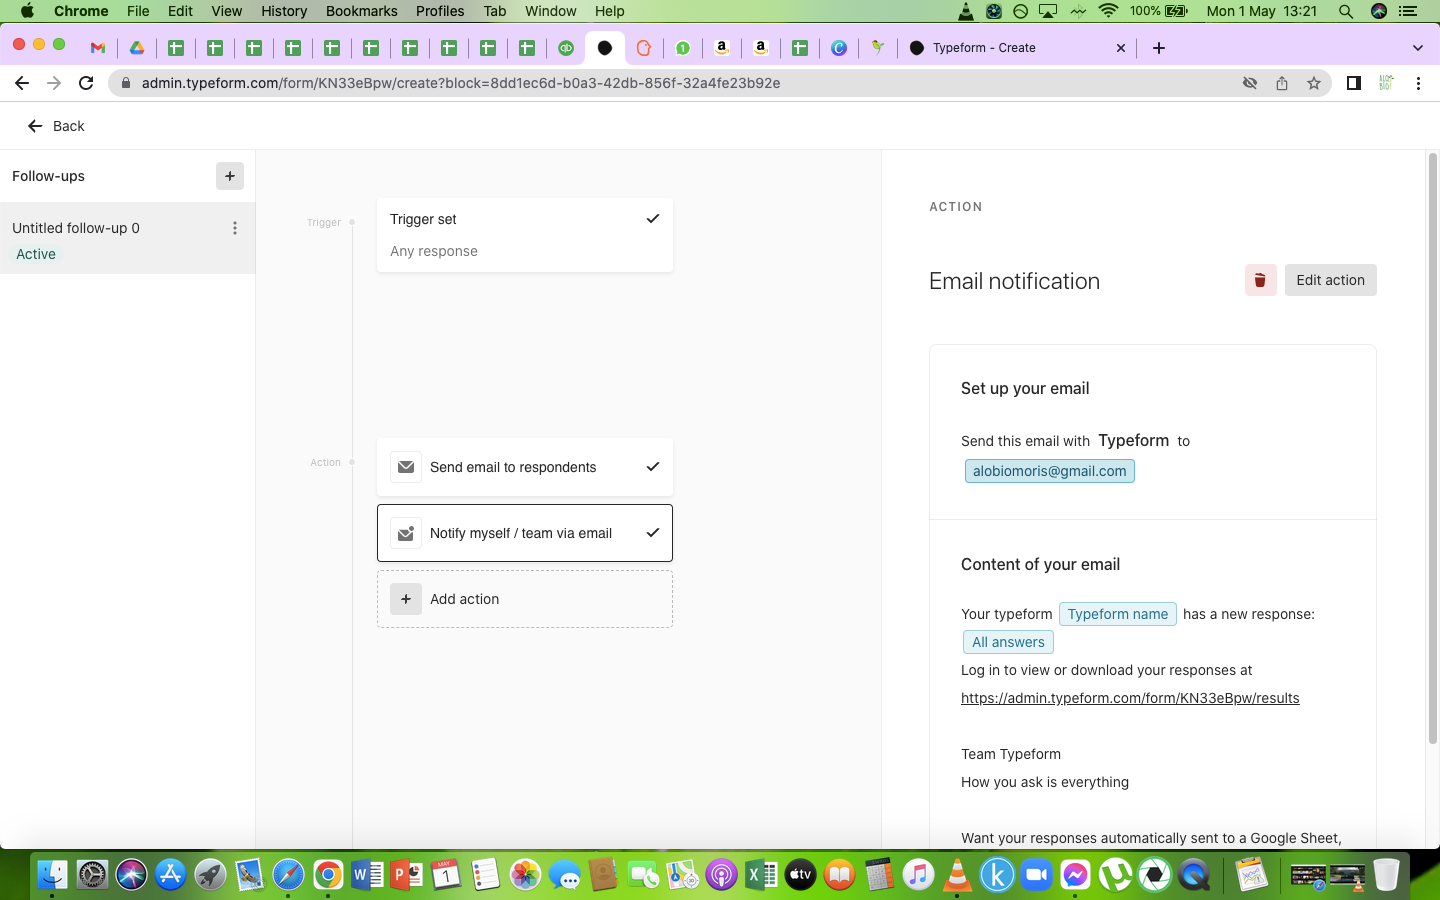Switch to the Google Drive tab
This screenshot has width=1440, height=900.
137,48
